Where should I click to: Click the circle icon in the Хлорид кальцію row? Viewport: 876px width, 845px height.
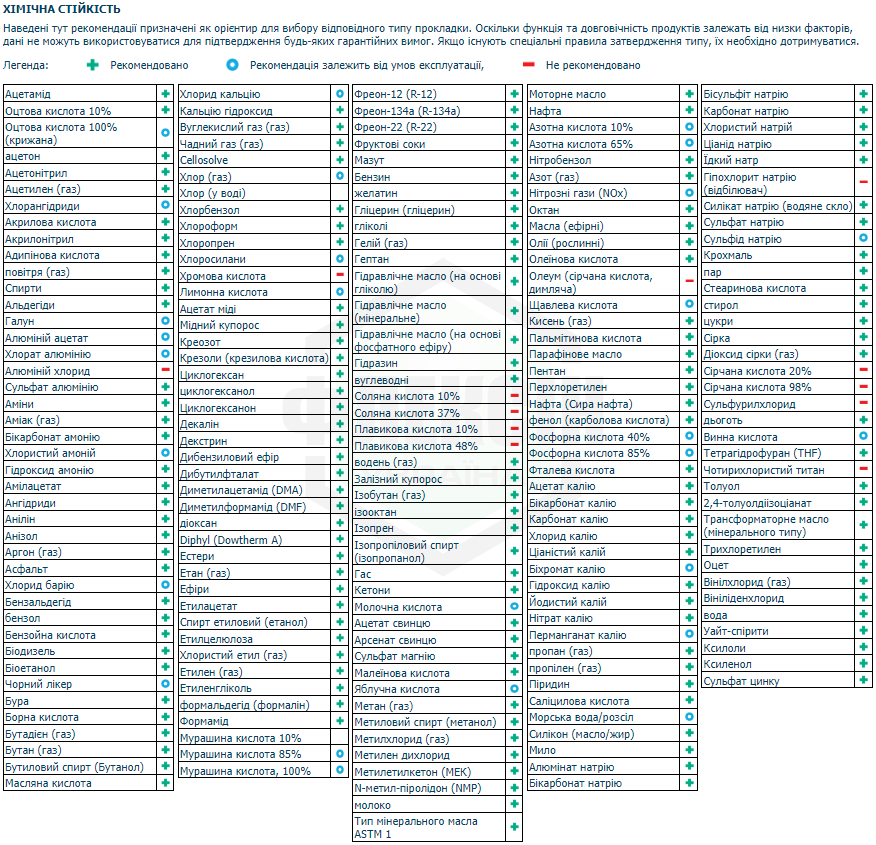click(340, 94)
